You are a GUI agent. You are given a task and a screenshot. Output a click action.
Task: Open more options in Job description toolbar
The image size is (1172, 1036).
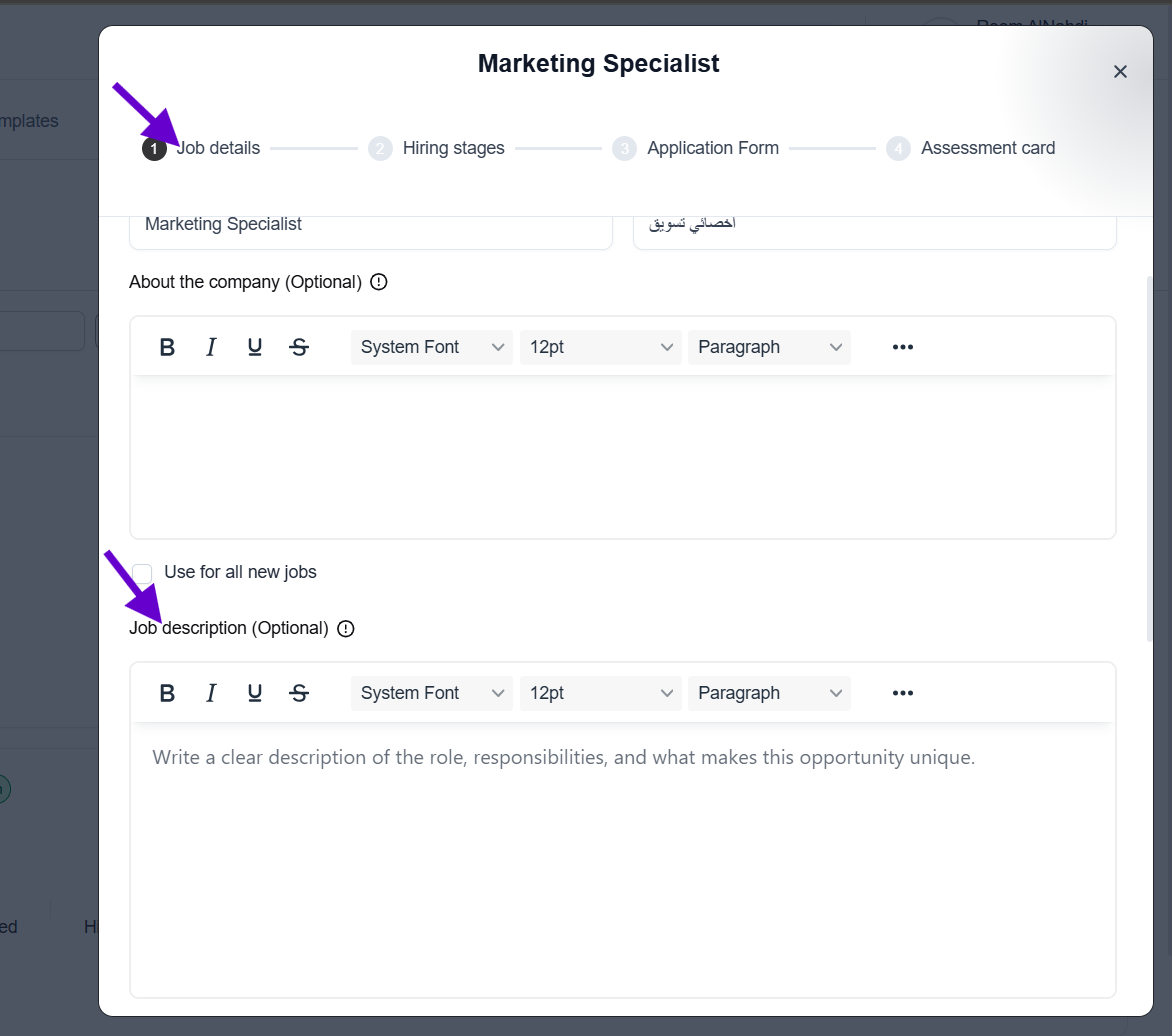[x=902, y=693]
